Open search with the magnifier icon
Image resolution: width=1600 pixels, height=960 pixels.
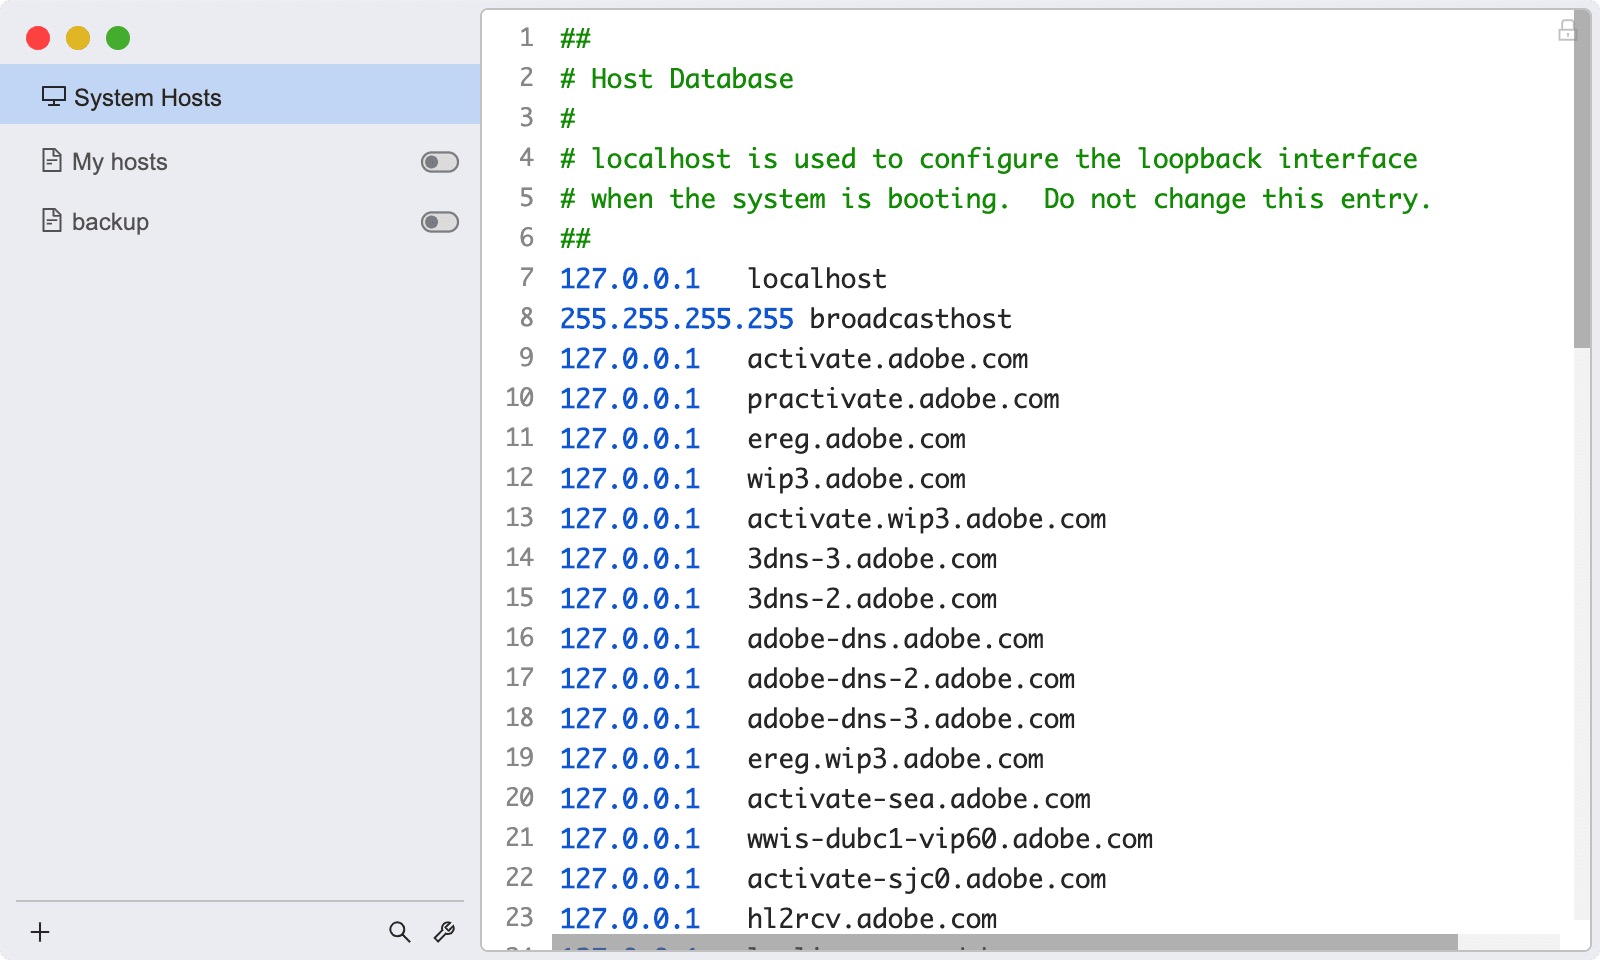399,932
